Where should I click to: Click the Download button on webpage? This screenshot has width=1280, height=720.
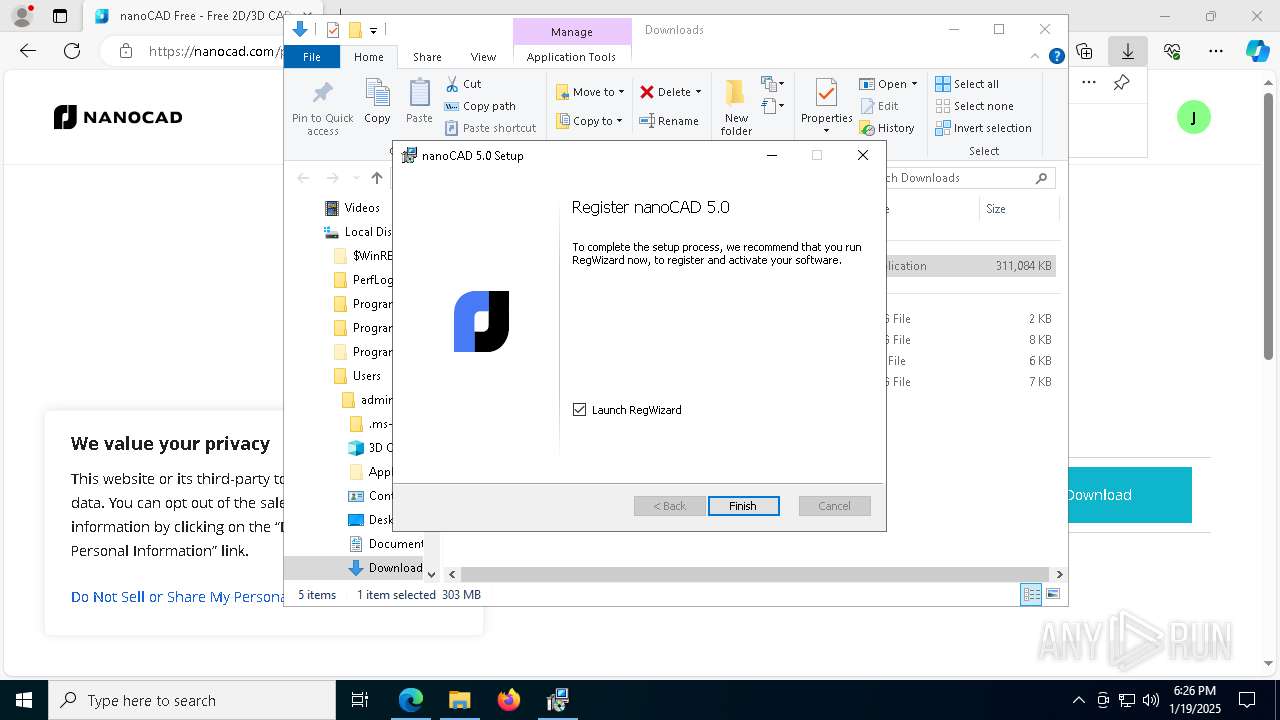pyautogui.click(x=1129, y=495)
